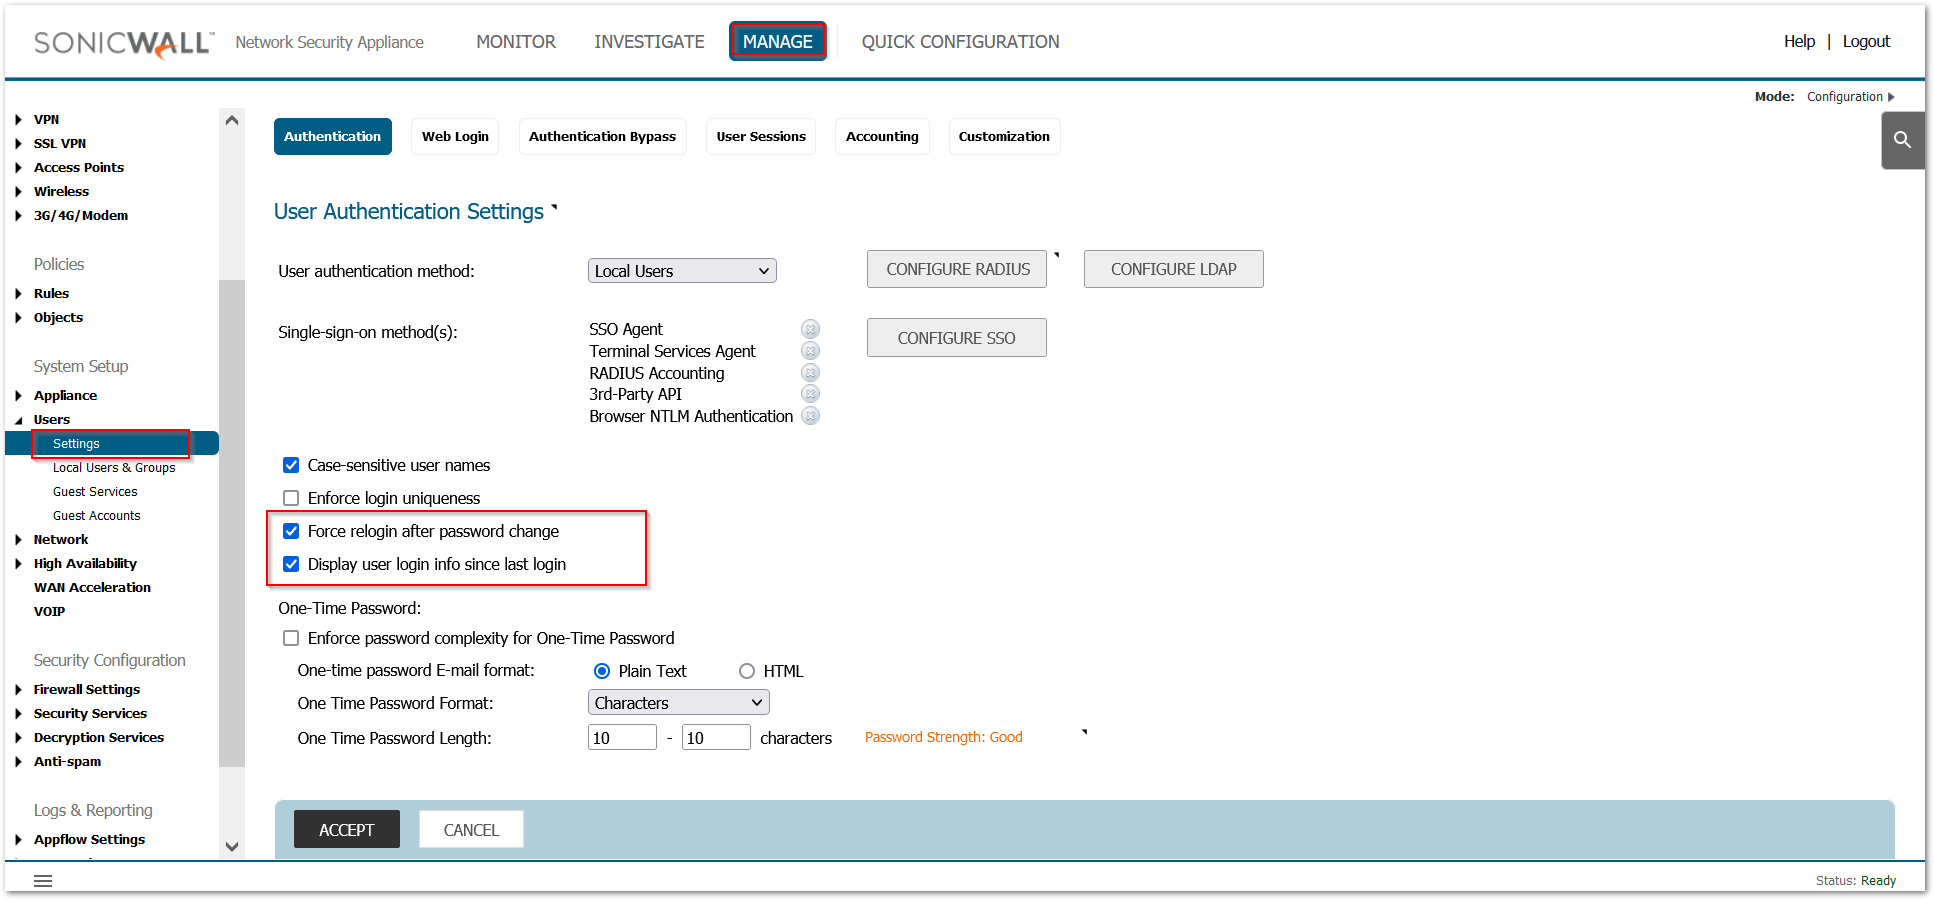Image resolution: width=1934 pixels, height=900 pixels.
Task: Click minimum One Time Password Length field
Action: point(622,738)
